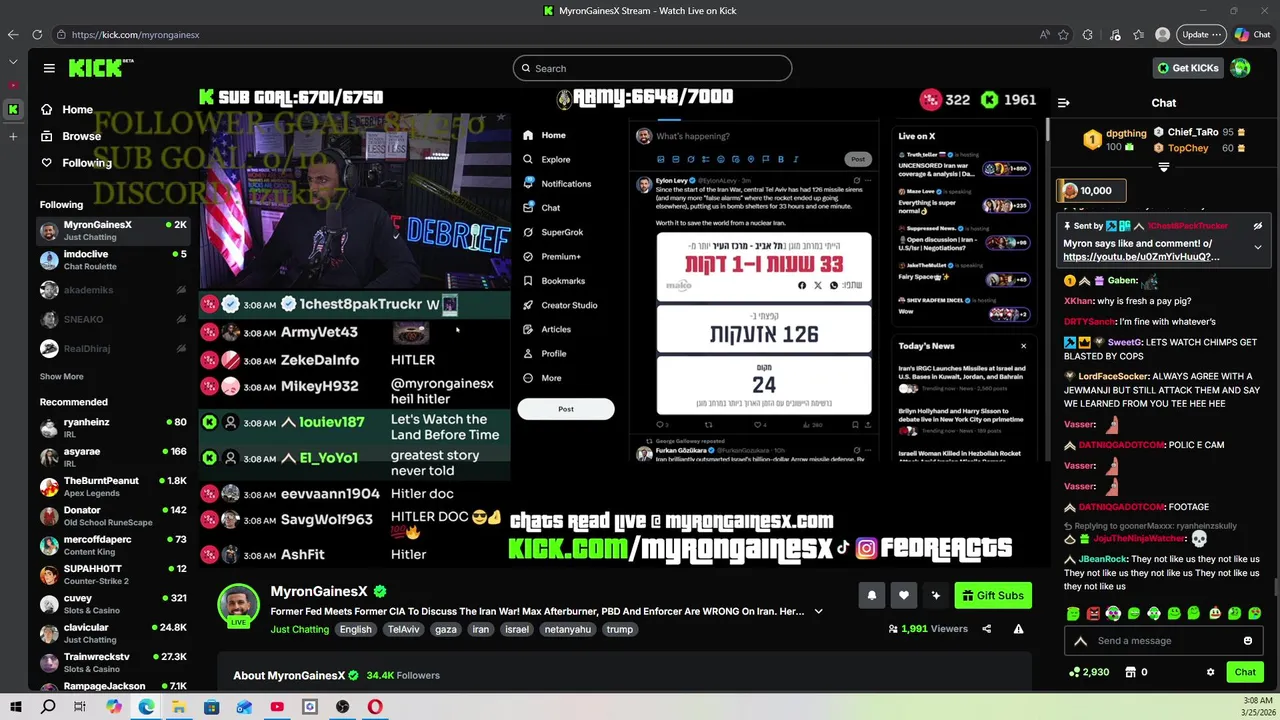Open Following in Kick sidebar
Screen dimensions: 1280x720
(x=76, y=163)
